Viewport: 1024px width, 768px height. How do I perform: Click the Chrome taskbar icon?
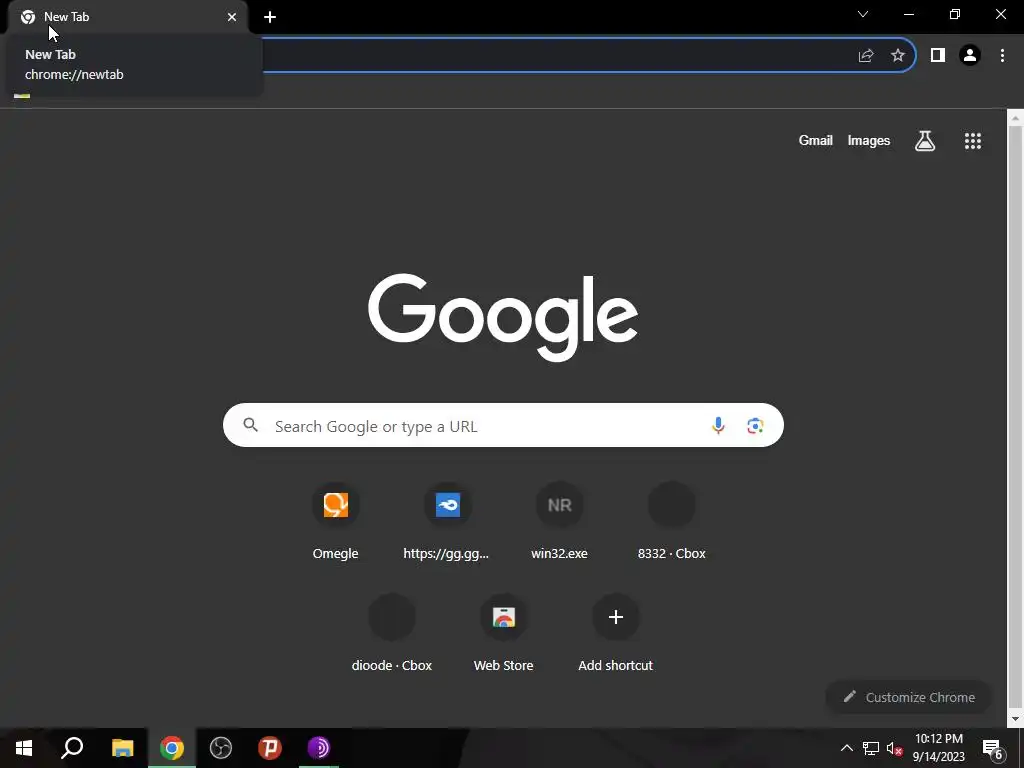(x=172, y=748)
